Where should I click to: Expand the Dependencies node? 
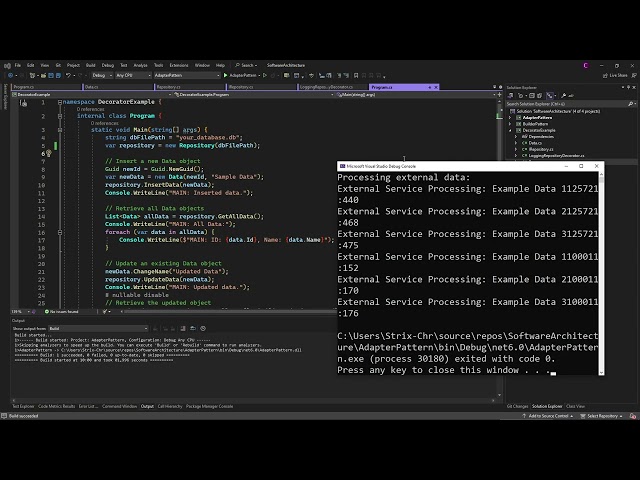tap(516, 137)
